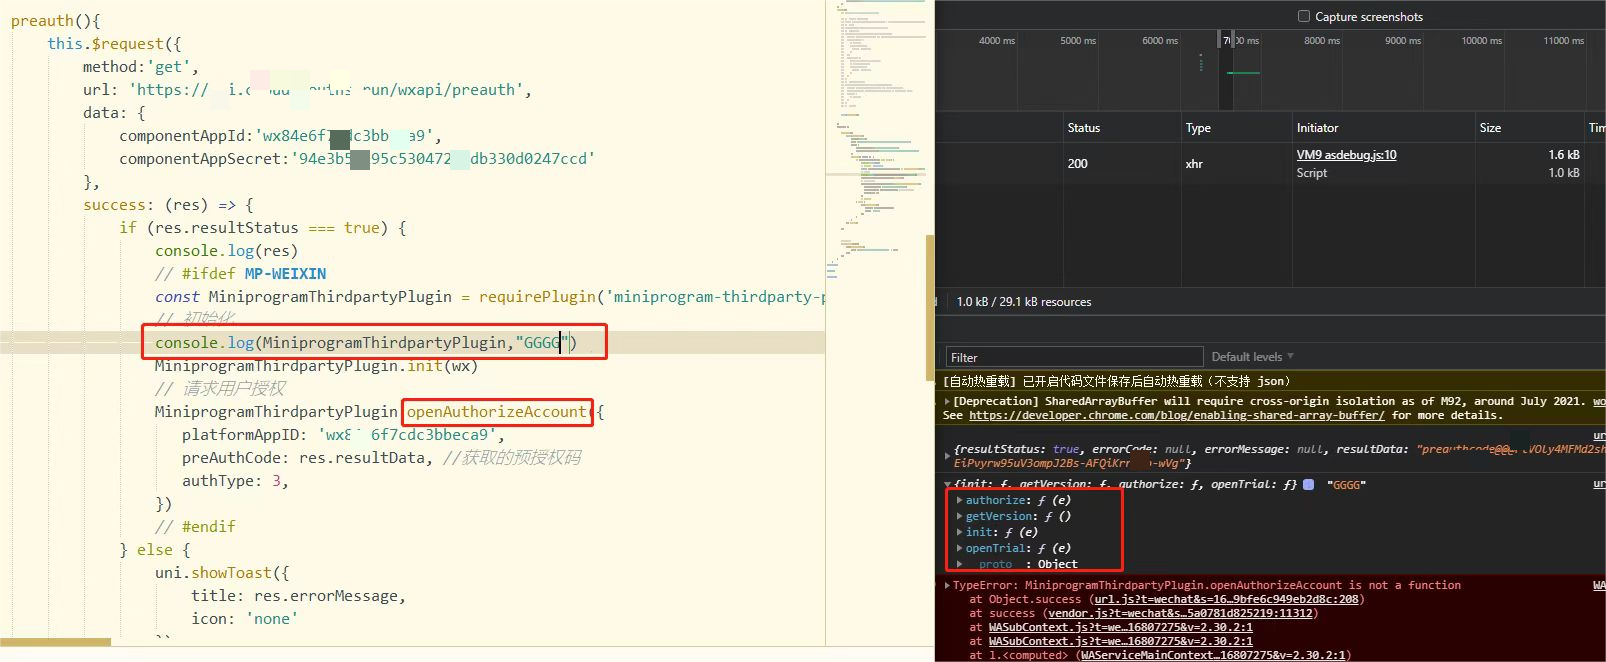
Task: Click the icon: 'none' code line
Action: click(x=244, y=618)
